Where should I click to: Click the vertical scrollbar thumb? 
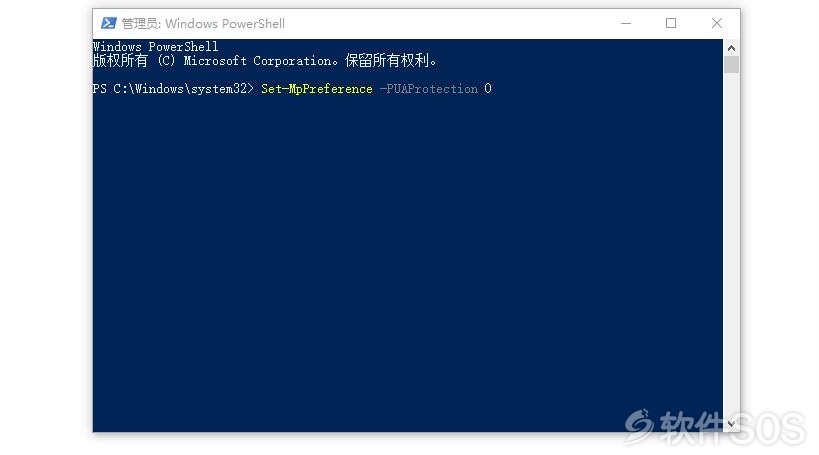click(x=731, y=64)
